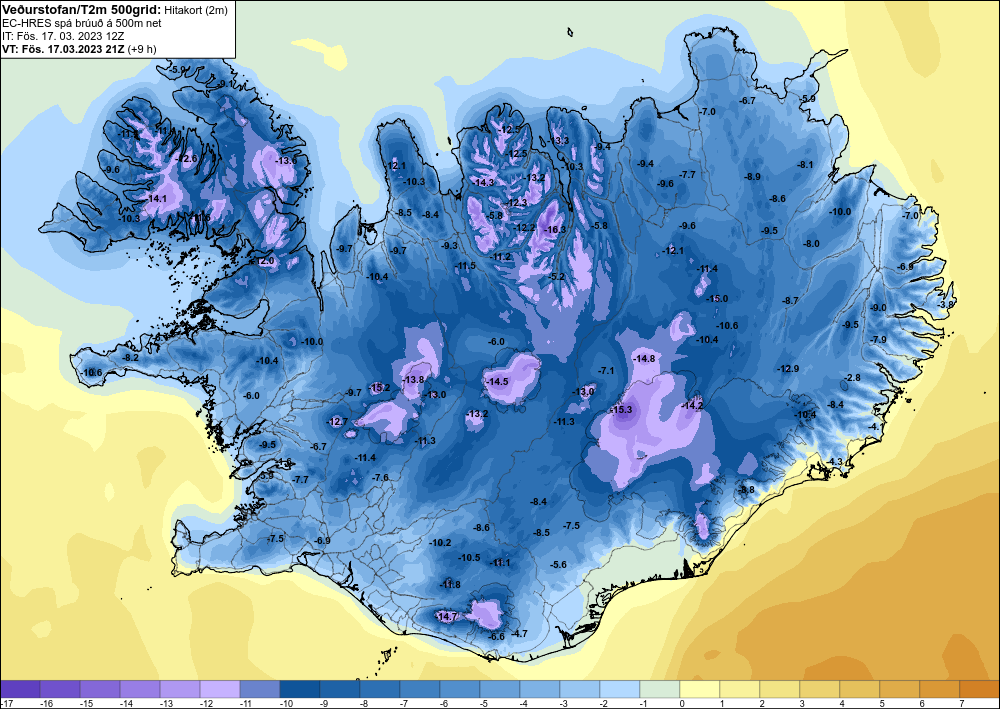Click the '-11.8' temperature value
The width and height of the screenshot is (1000, 709).
450,585
